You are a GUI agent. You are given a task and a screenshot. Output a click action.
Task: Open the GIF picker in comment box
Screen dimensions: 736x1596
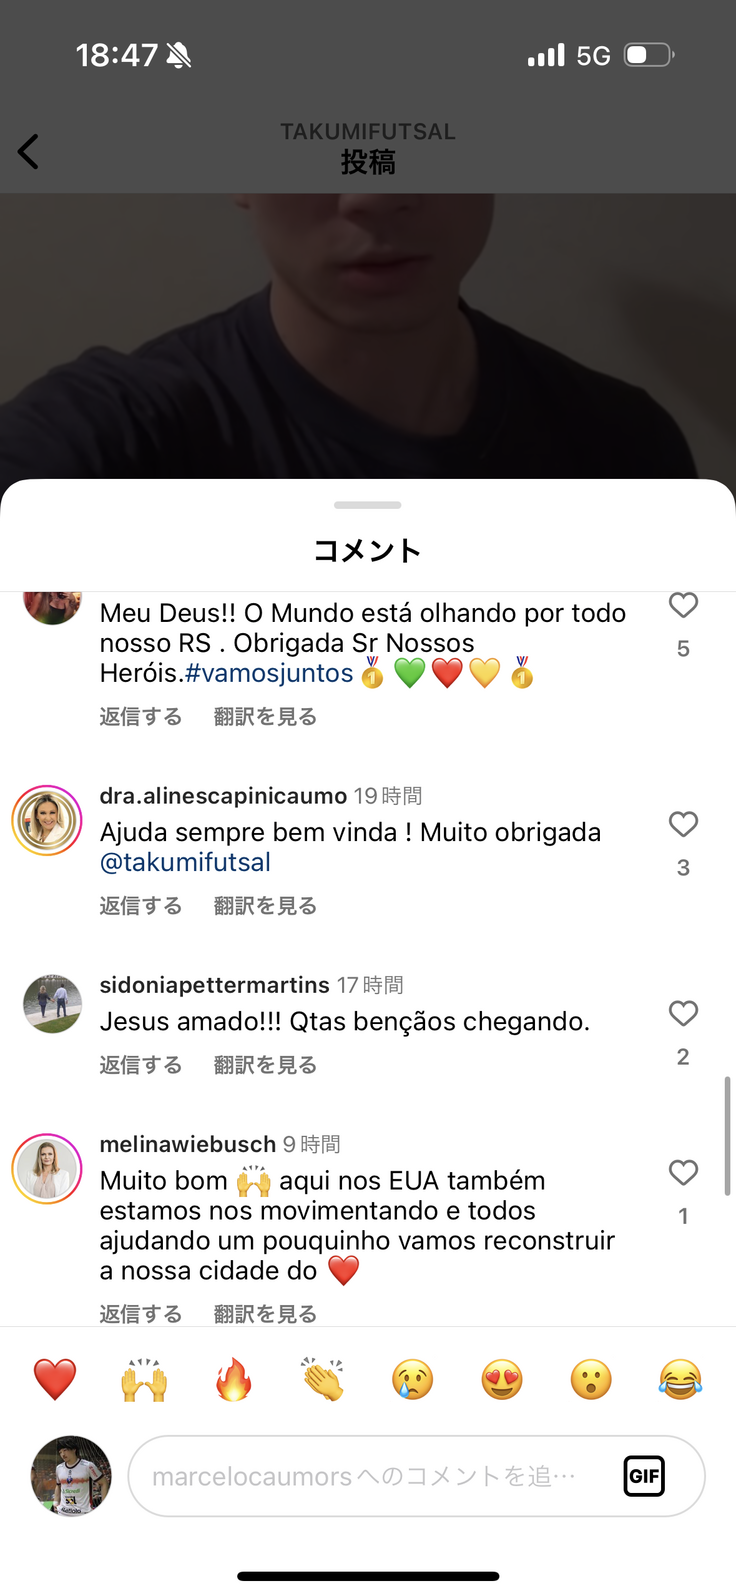pyautogui.click(x=644, y=1476)
